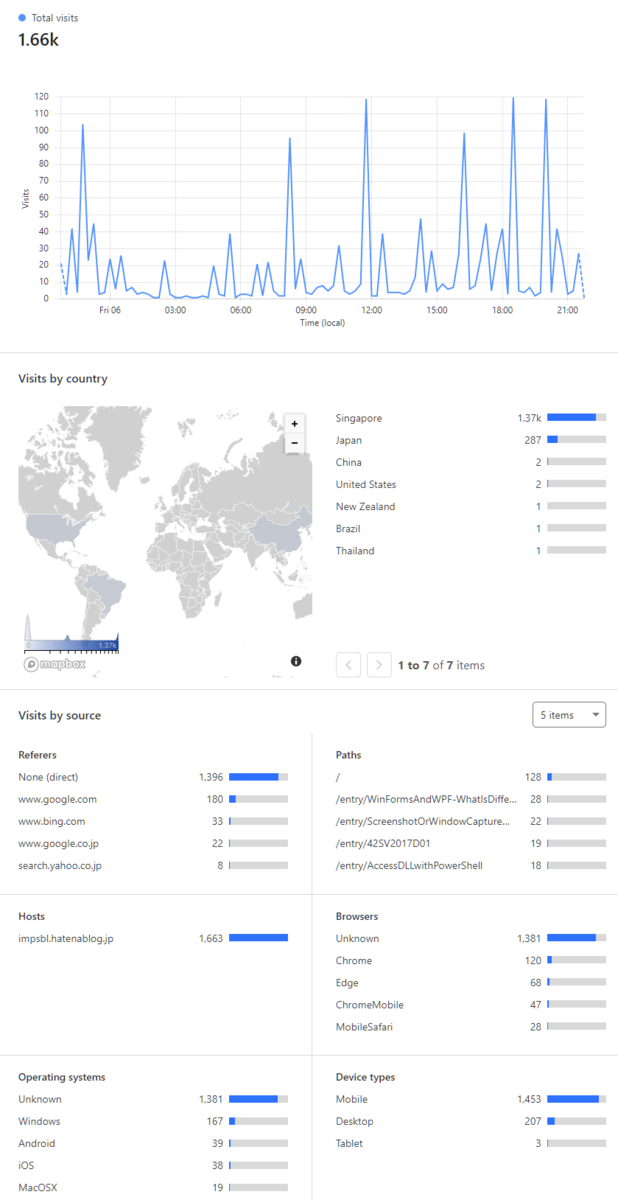Click the Total visits blue legend dot
Image resolution: width=618 pixels, height=1200 pixels.
click(x=22, y=18)
